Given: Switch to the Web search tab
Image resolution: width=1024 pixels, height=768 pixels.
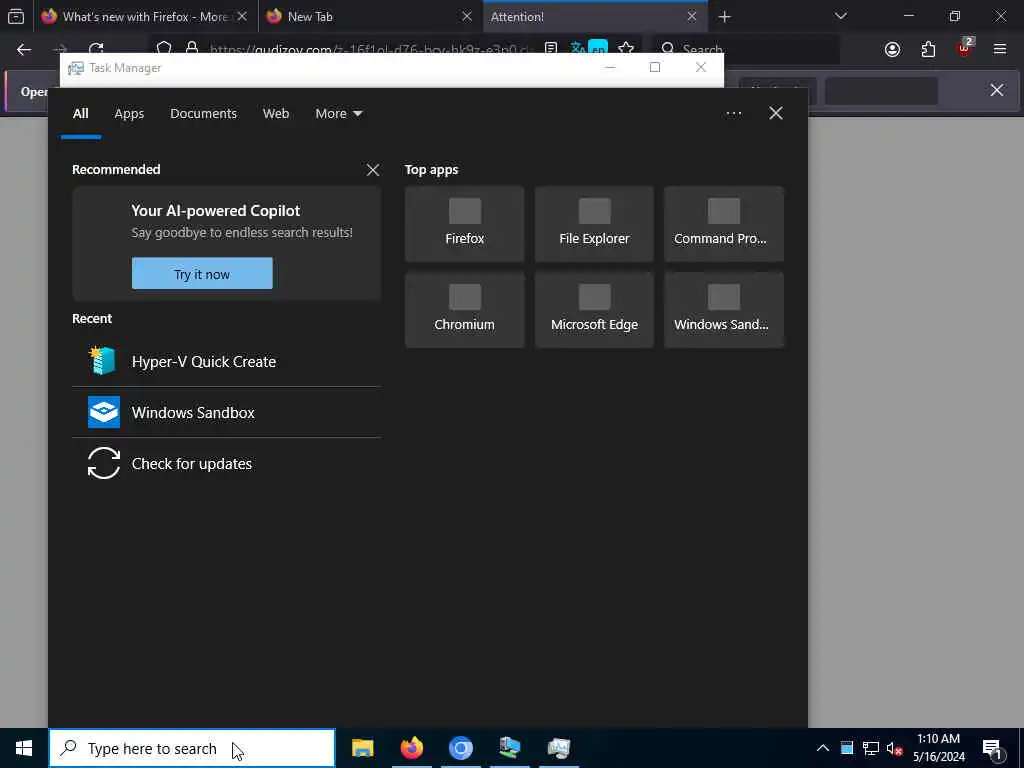Looking at the screenshot, I should coord(276,114).
